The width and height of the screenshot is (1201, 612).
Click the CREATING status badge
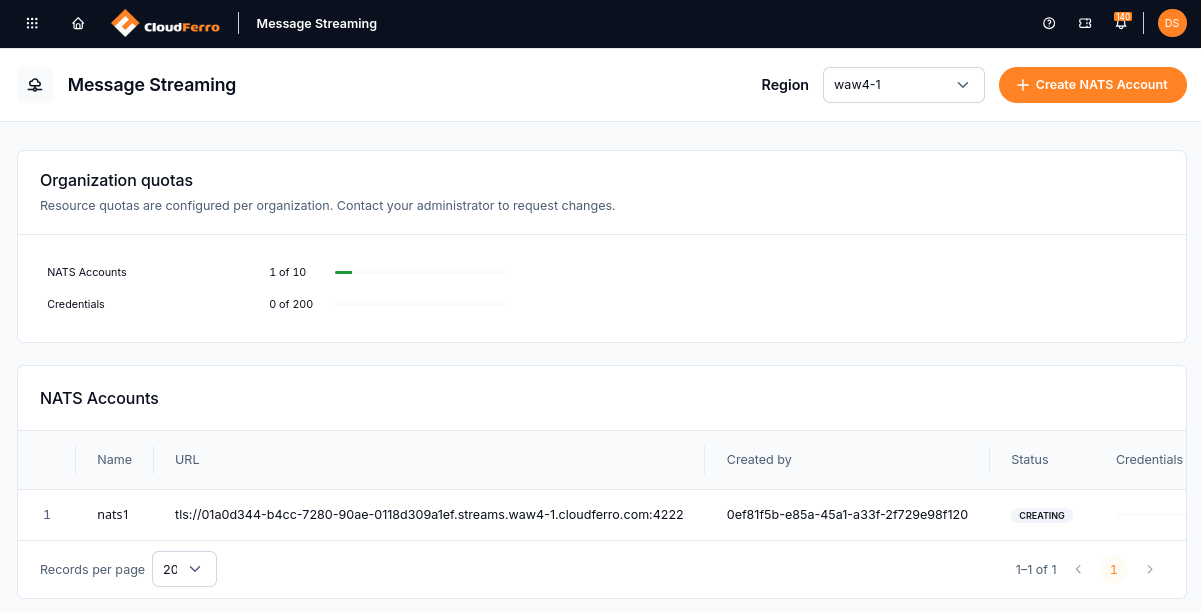tap(1042, 516)
